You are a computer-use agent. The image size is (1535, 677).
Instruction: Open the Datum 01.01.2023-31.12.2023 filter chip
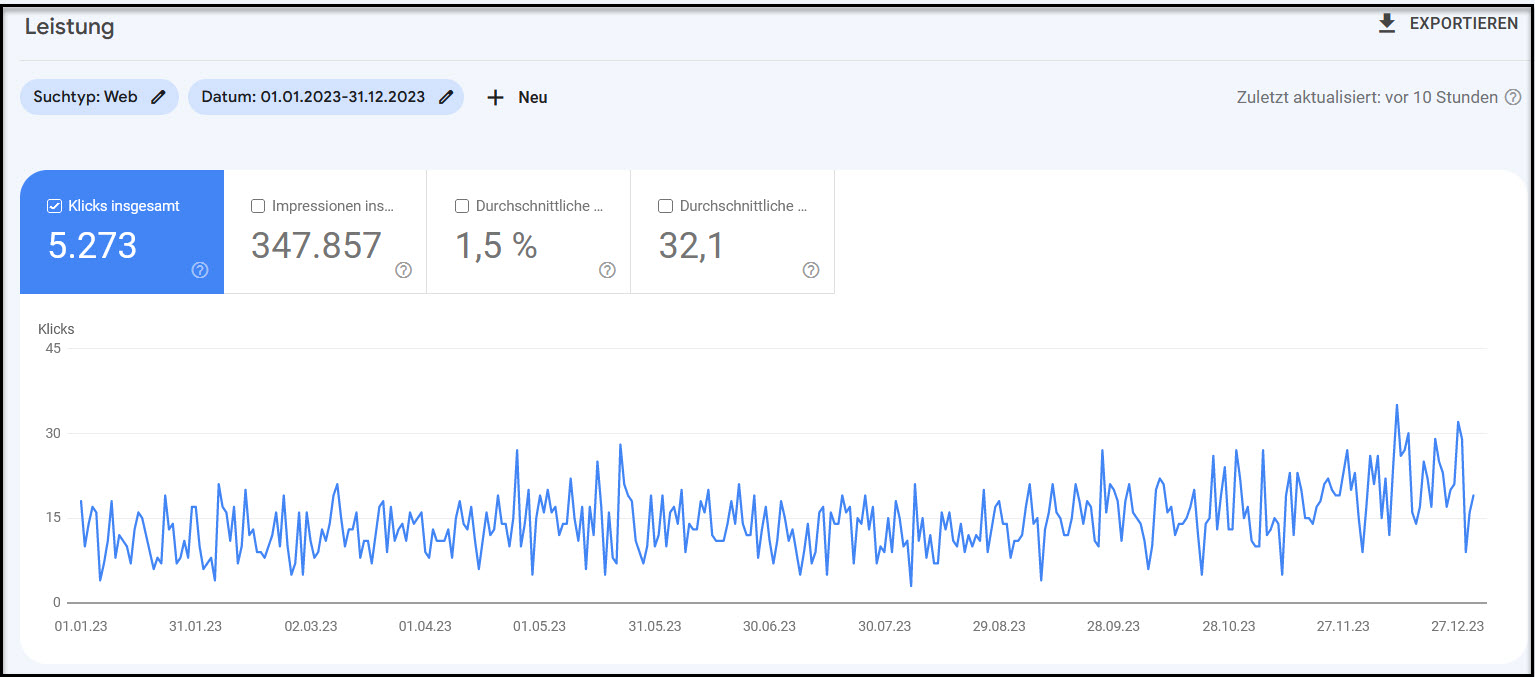click(326, 97)
